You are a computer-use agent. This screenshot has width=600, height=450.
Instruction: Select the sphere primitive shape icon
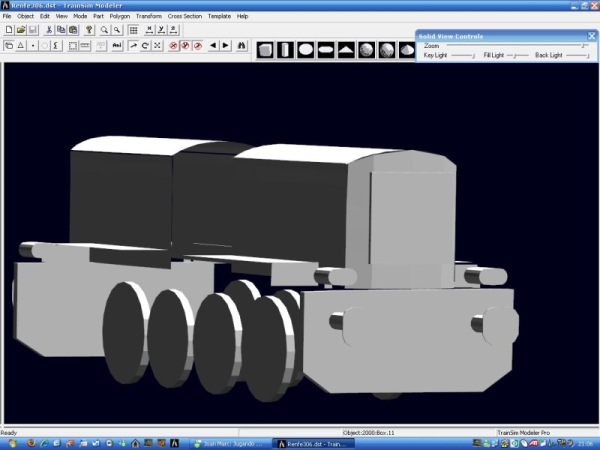click(365, 49)
